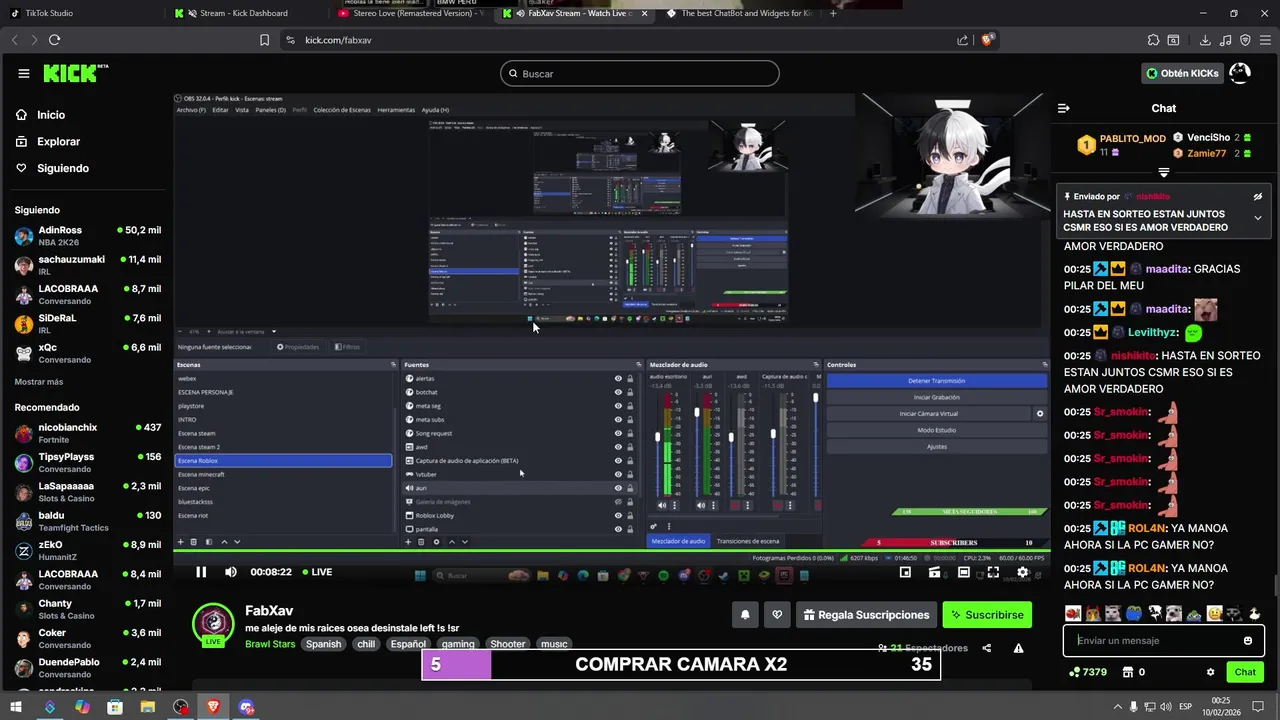Image resolution: width=1280 pixels, height=720 pixels.
Task: Open zEkO recommended channel
Action: tap(88, 550)
